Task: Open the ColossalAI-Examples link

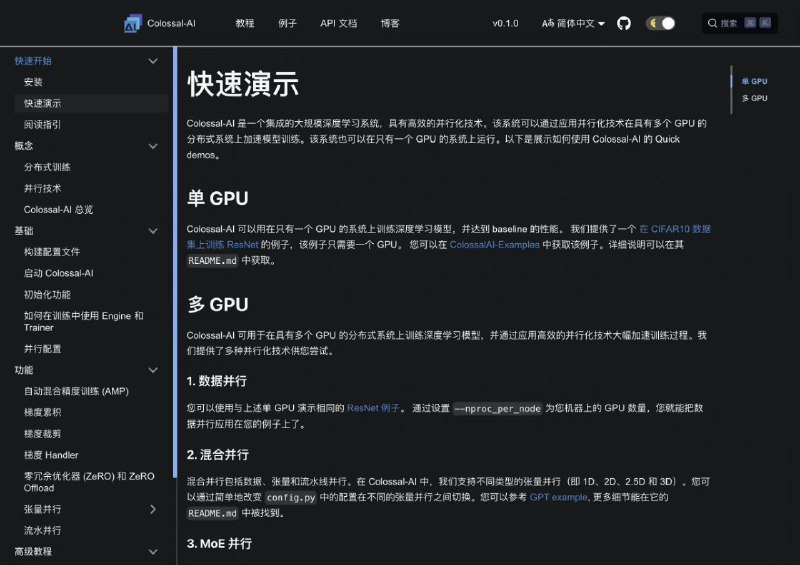Action: (494, 245)
